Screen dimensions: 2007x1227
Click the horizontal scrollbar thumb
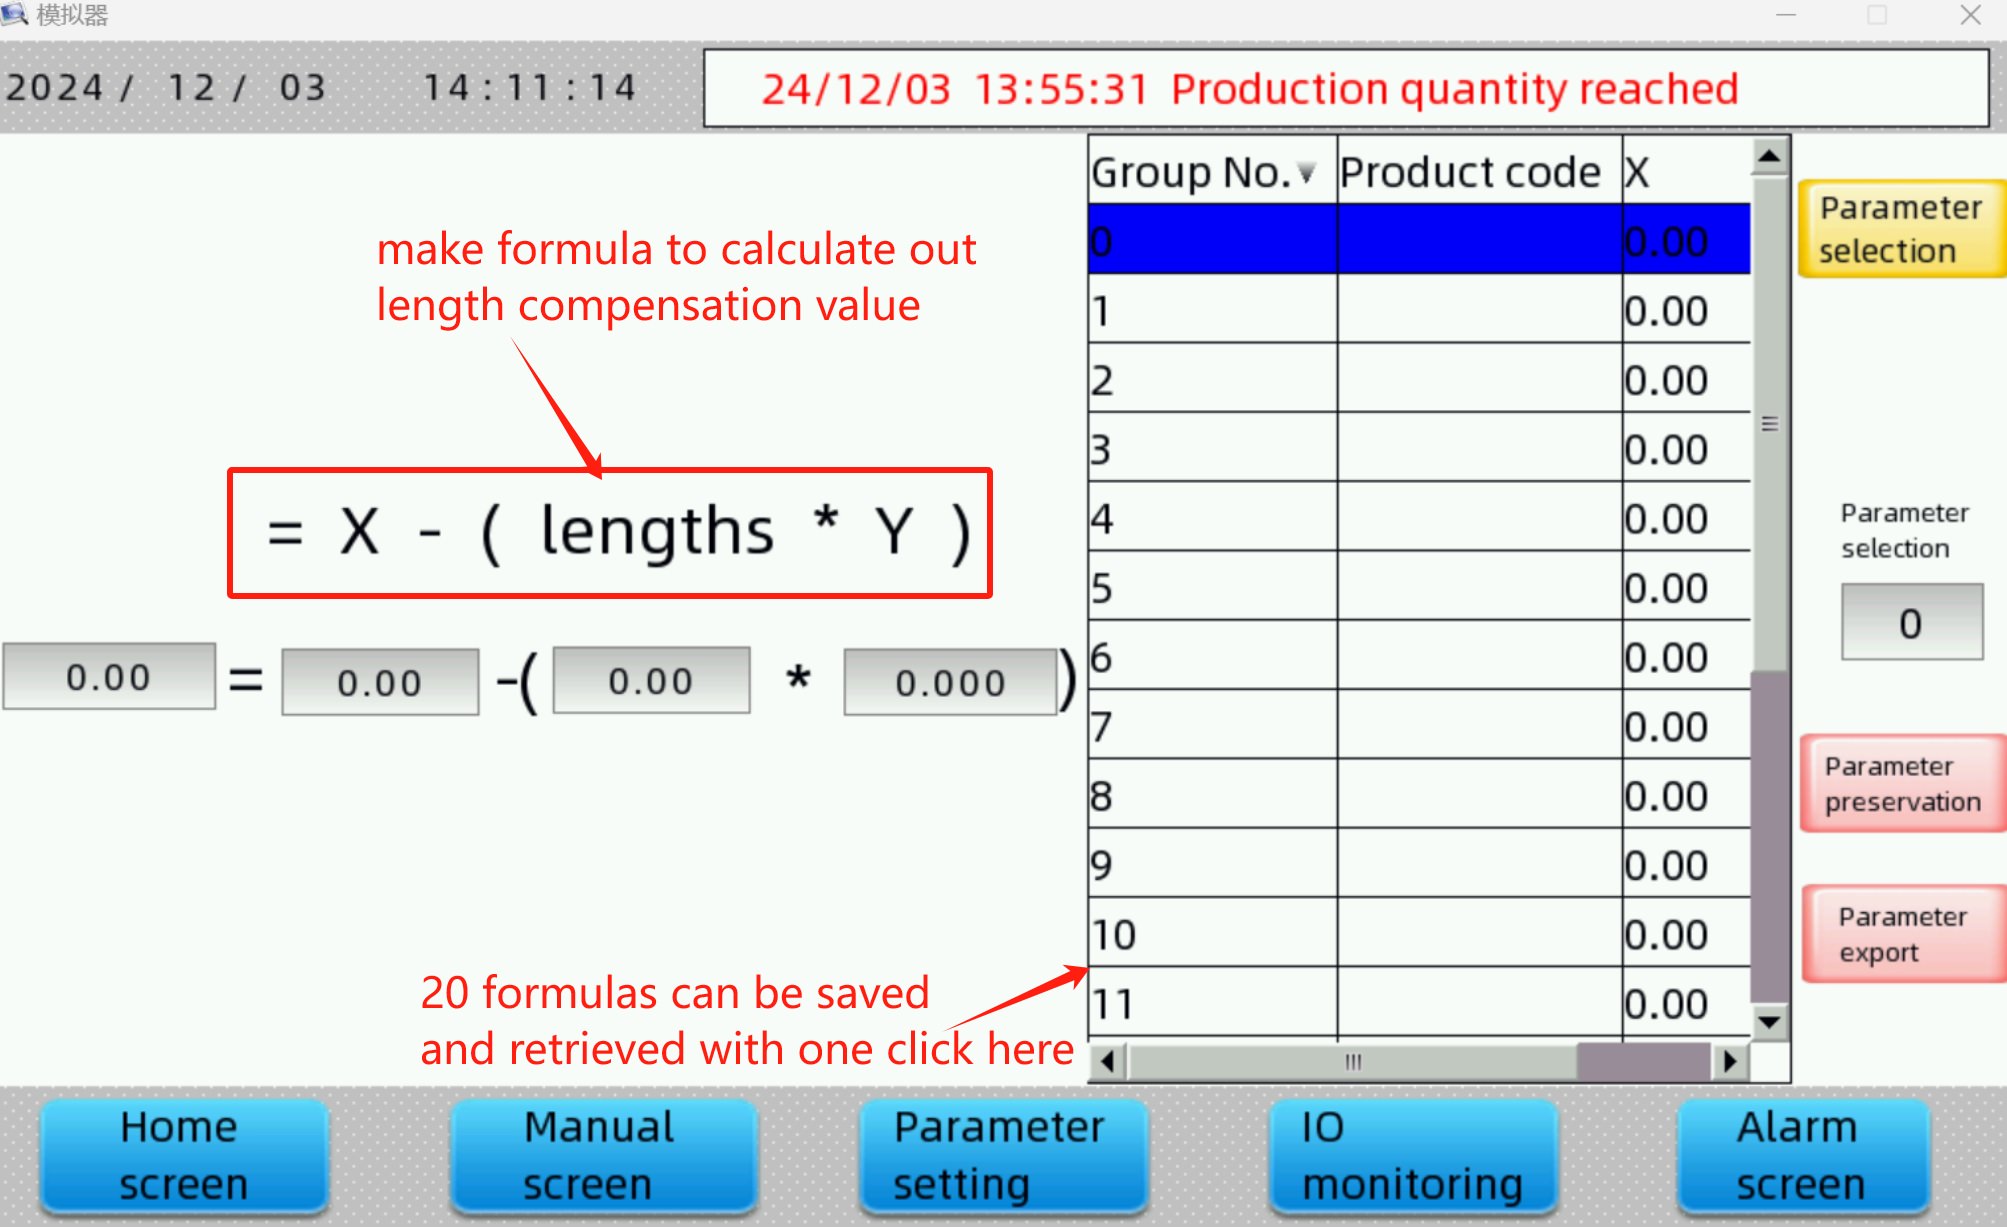pos(1353,1061)
